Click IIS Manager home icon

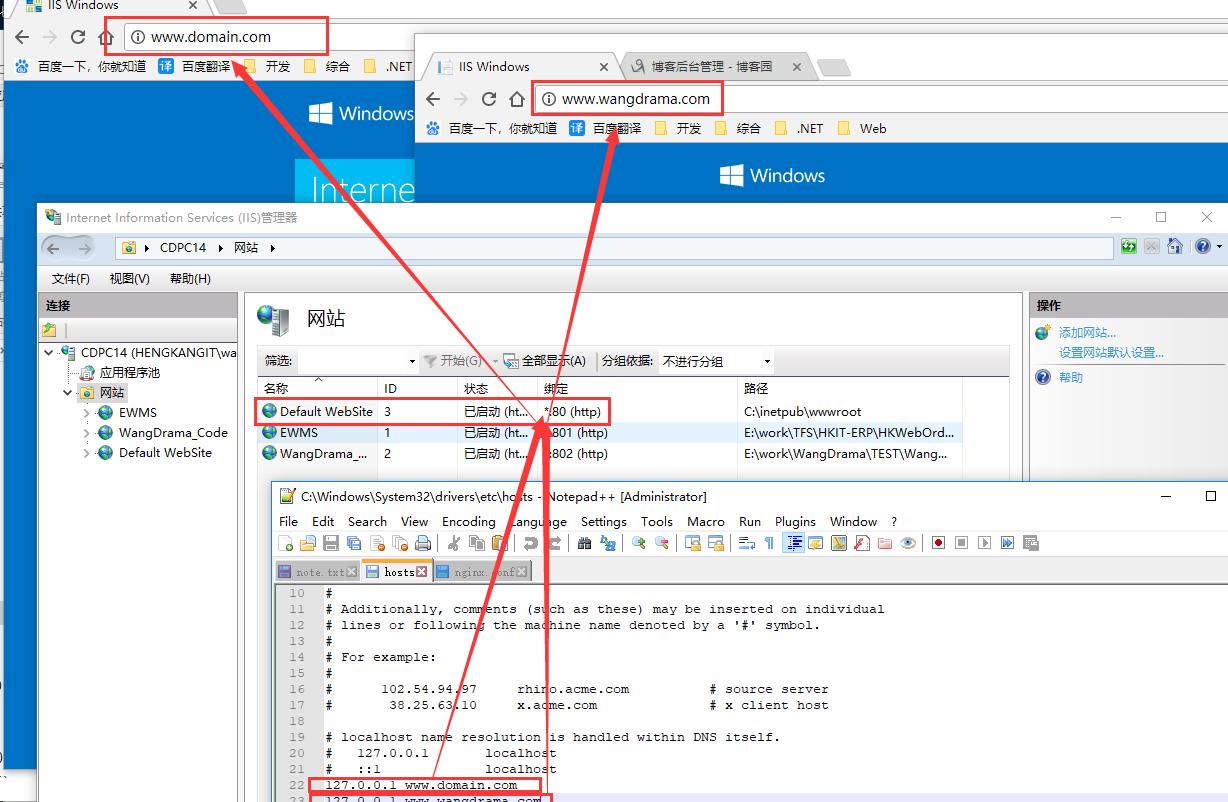coord(1175,246)
